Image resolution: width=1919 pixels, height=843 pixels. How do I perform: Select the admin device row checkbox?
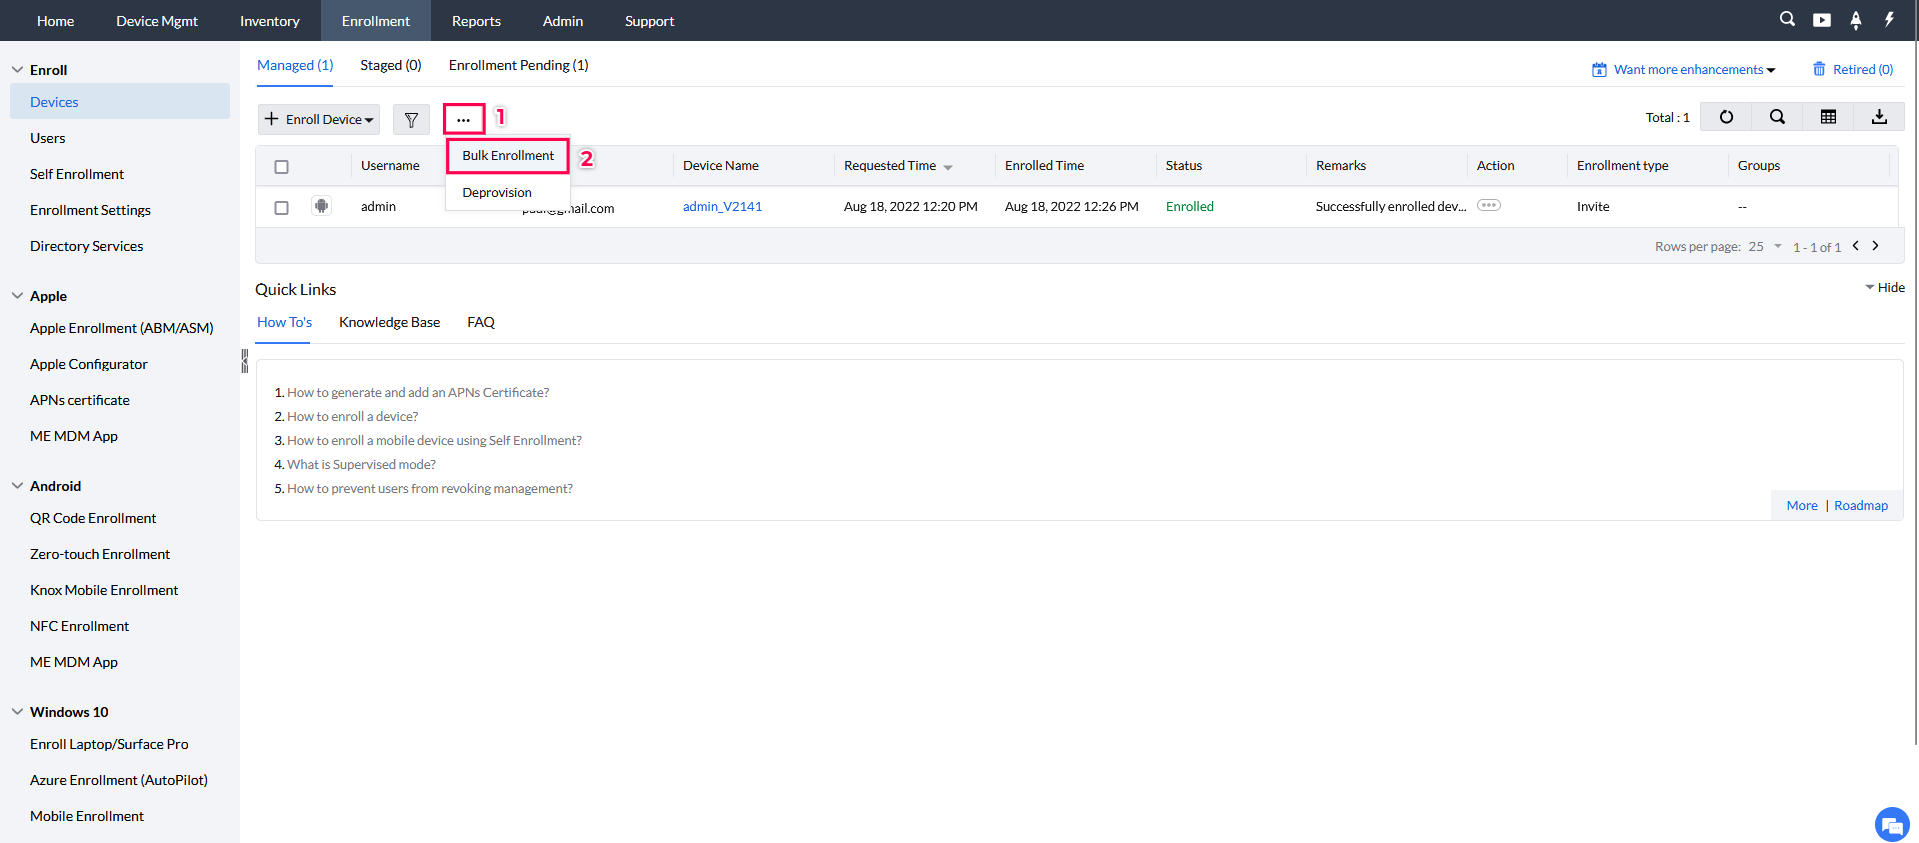click(x=282, y=208)
